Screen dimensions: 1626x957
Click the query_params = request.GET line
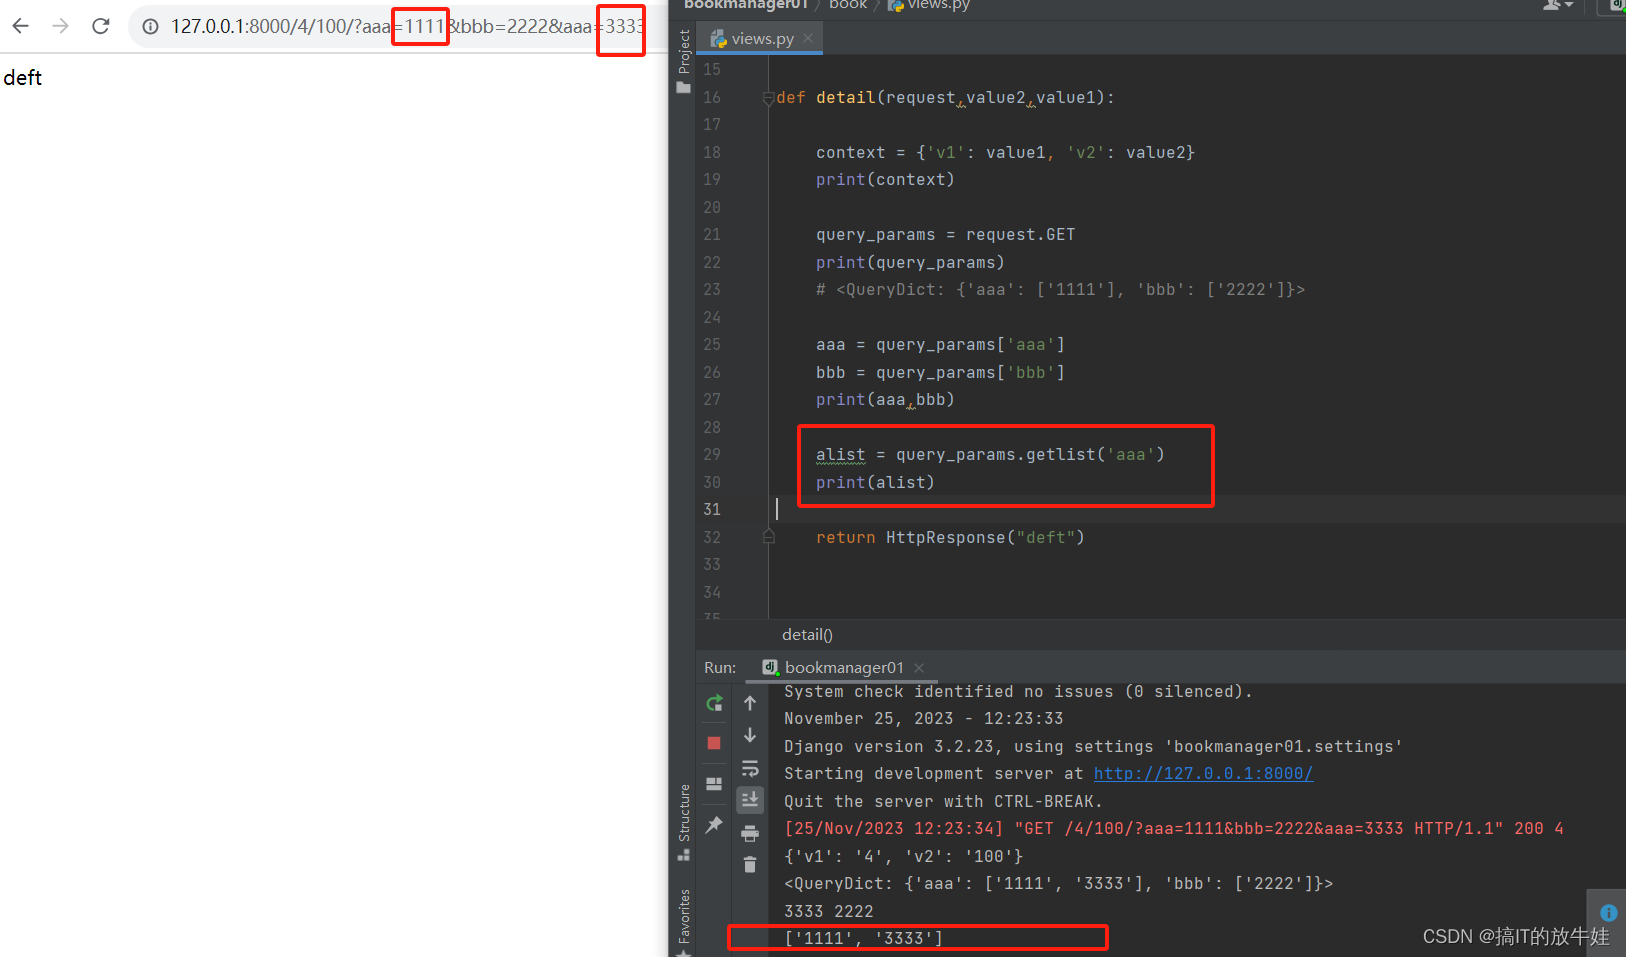[945, 235]
